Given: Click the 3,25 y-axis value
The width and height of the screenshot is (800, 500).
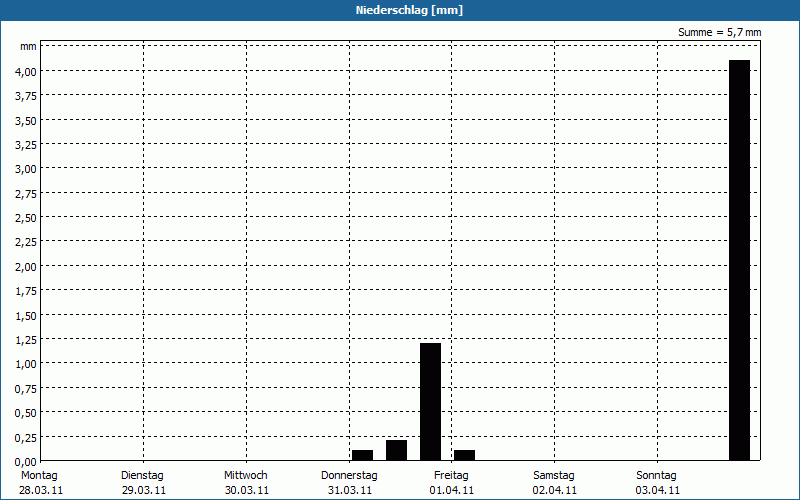Looking at the screenshot, I should tap(26, 145).
